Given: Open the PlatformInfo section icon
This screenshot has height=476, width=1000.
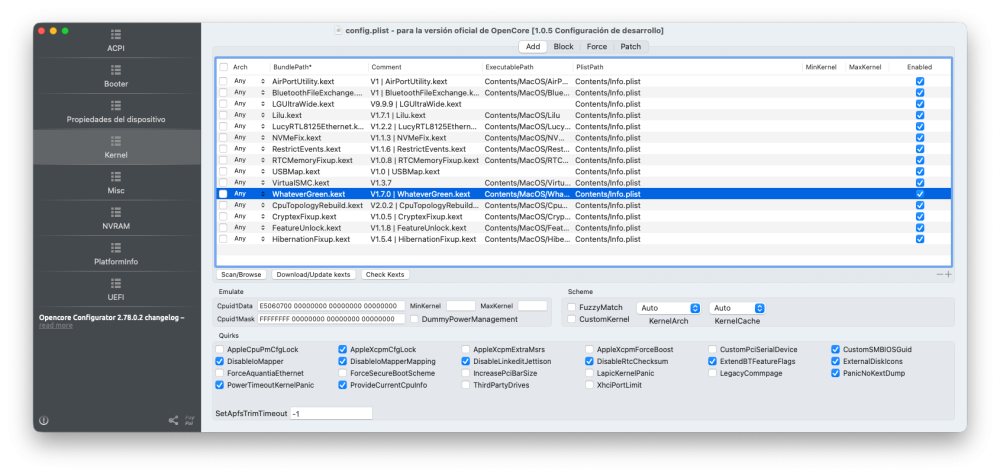Looking at the screenshot, I should tap(115, 248).
